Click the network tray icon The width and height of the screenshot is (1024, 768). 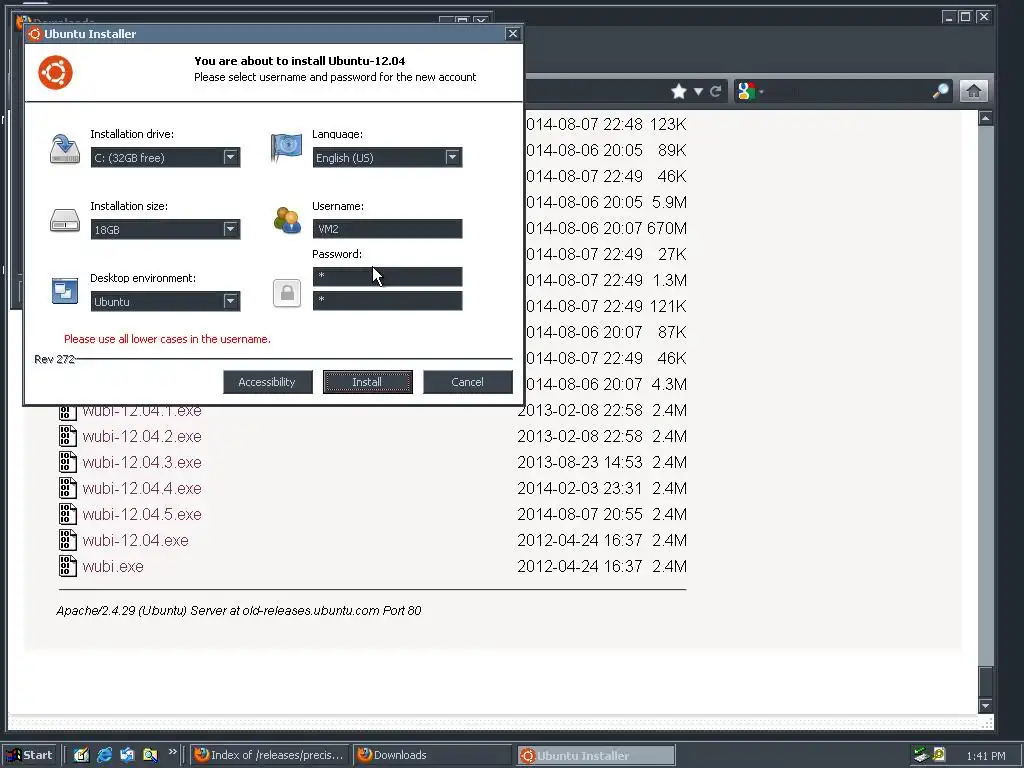click(x=921, y=755)
